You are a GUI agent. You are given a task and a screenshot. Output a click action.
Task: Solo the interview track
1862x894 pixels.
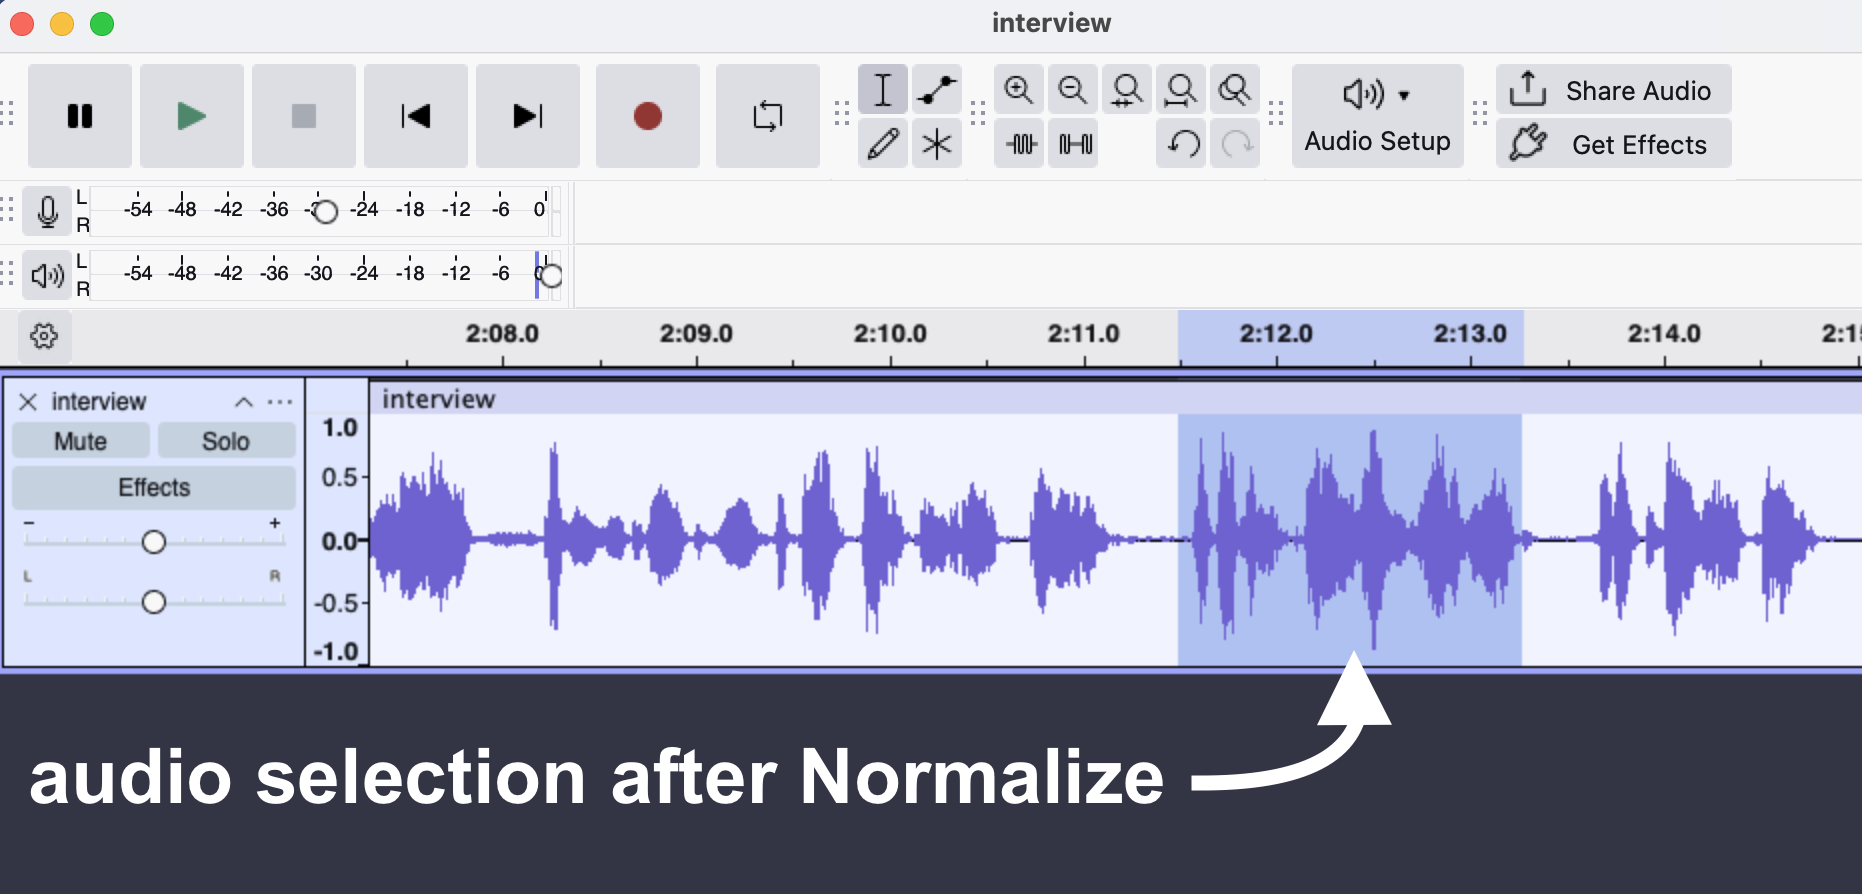[226, 441]
